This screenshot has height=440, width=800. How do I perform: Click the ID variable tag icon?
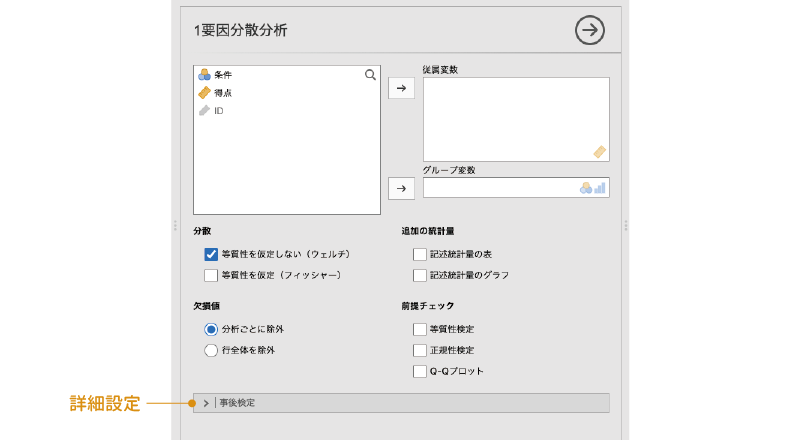coord(204,111)
